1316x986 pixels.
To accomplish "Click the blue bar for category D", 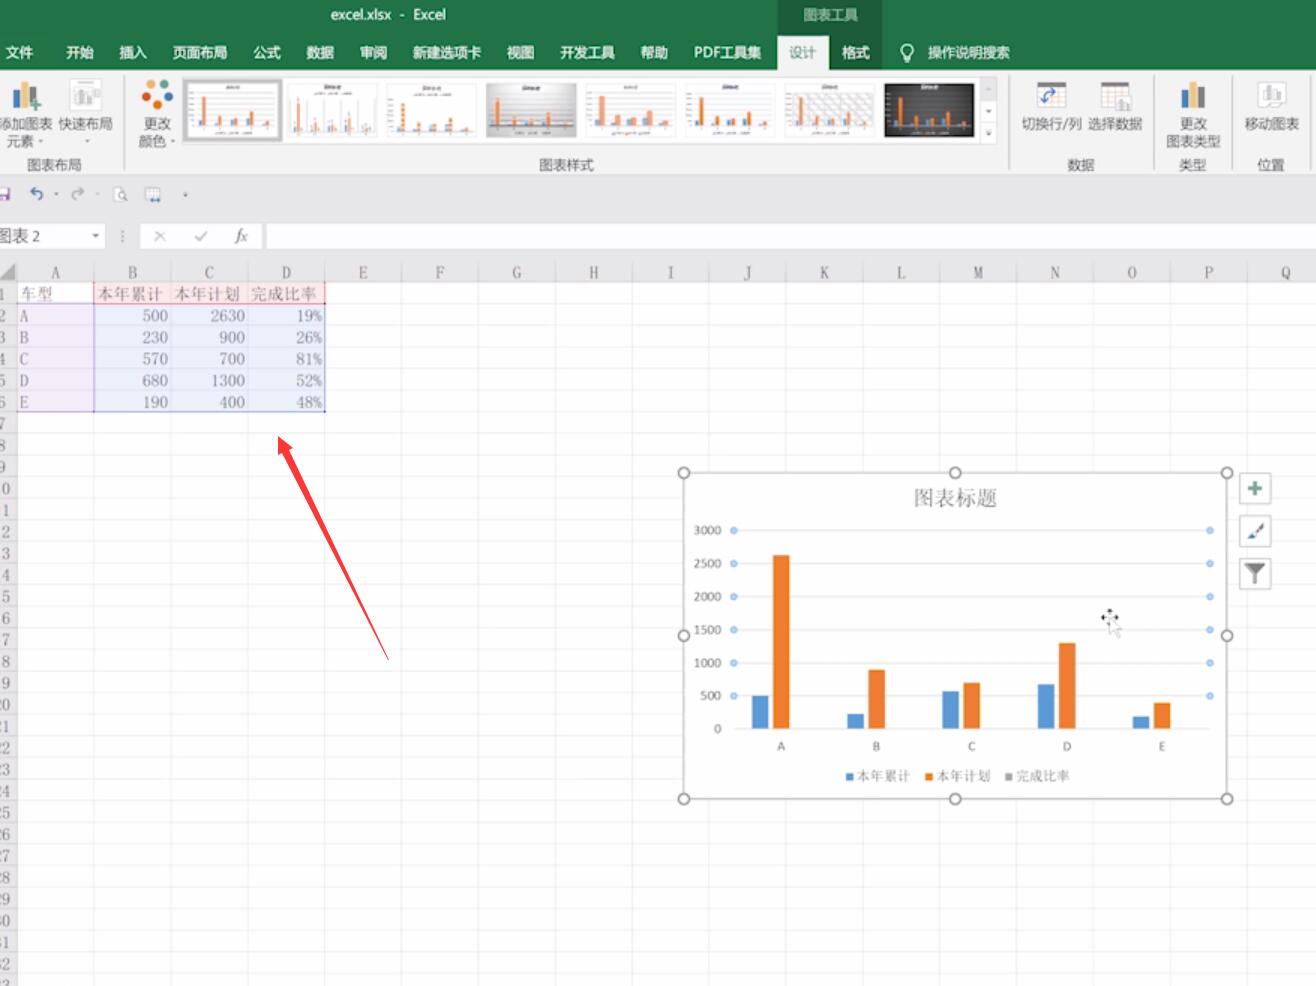I will 1046,706.
